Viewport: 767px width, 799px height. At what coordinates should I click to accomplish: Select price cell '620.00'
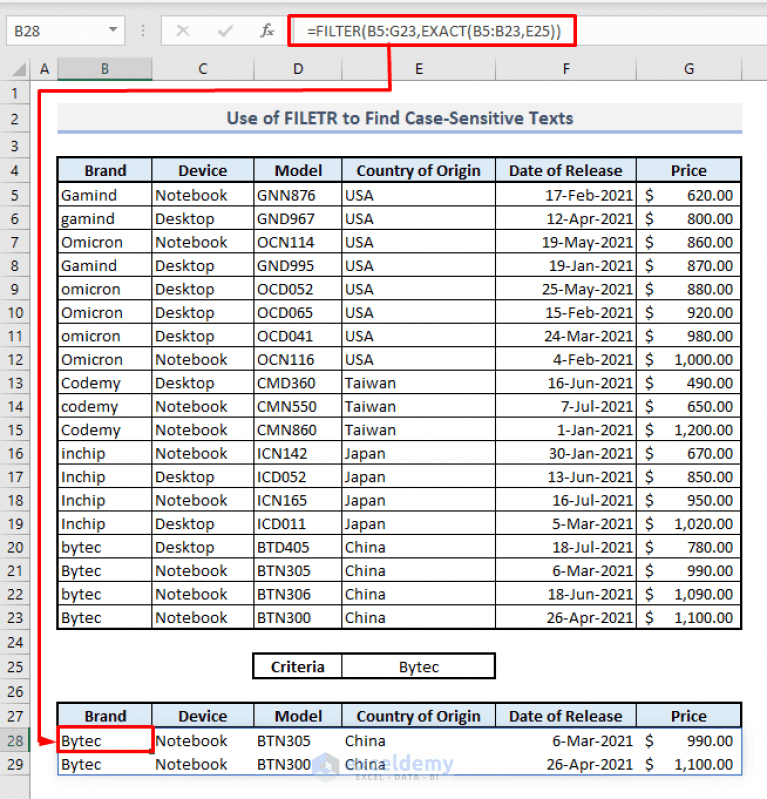689,195
